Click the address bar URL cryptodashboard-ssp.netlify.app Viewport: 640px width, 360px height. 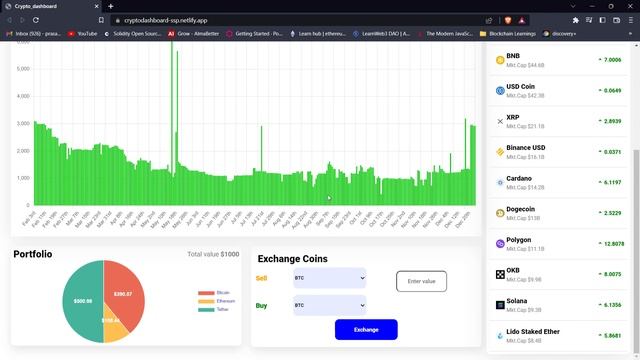pos(166,20)
